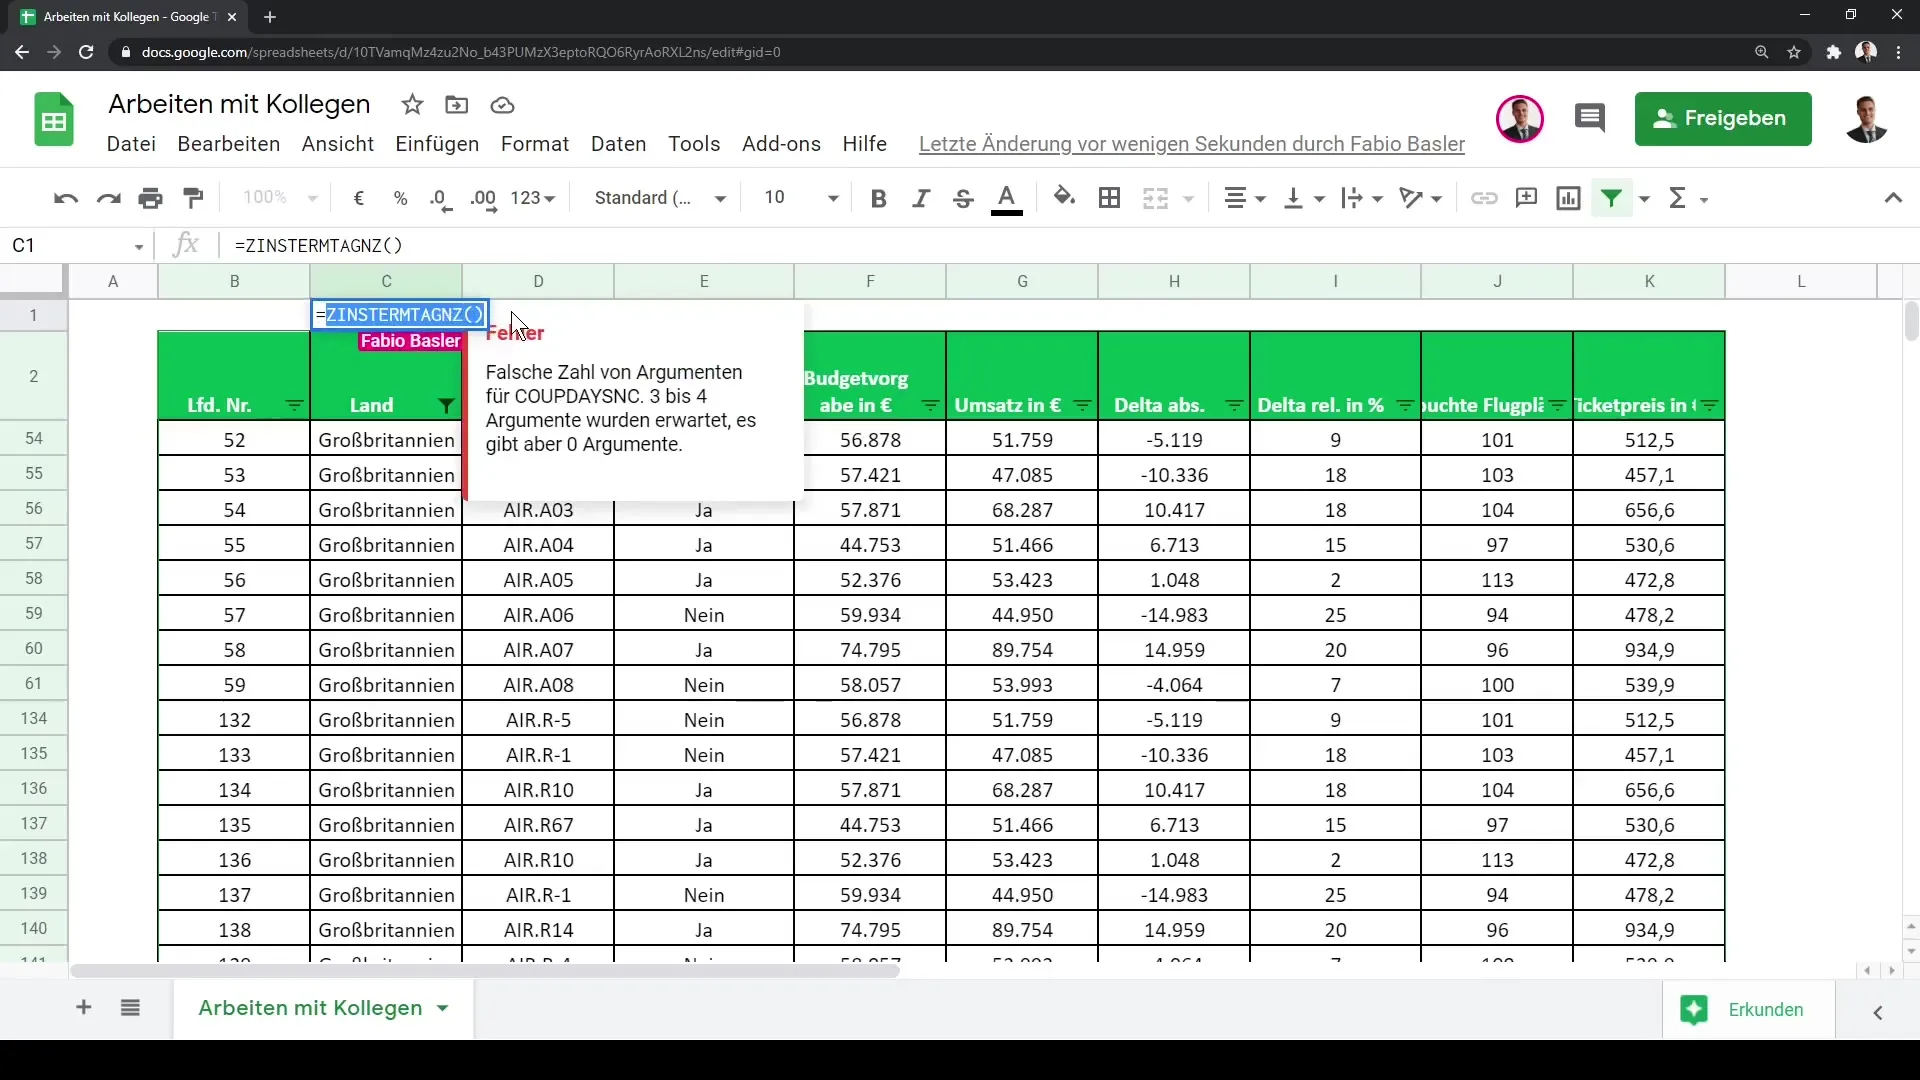Click the cell background color icon
This screenshot has height=1080, width=1920.
click(1065, 198)
